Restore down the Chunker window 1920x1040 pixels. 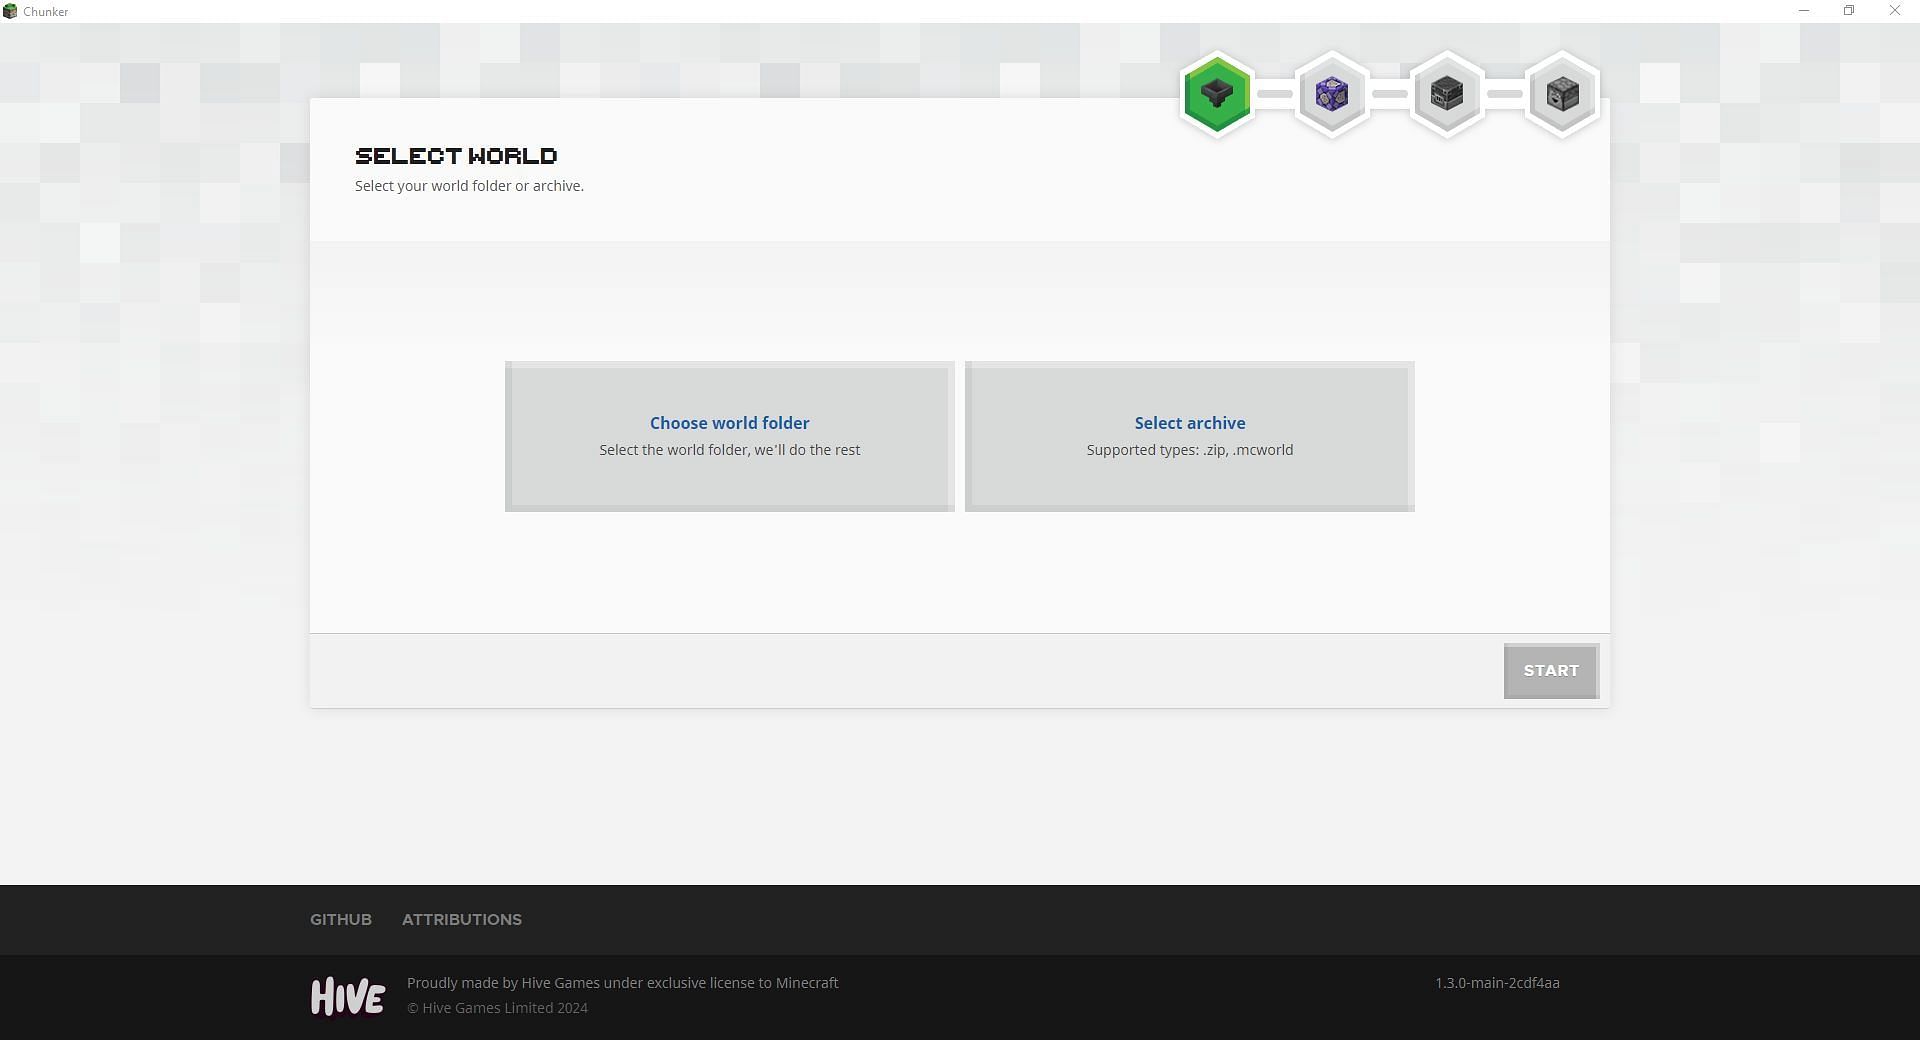[1849, 11]
